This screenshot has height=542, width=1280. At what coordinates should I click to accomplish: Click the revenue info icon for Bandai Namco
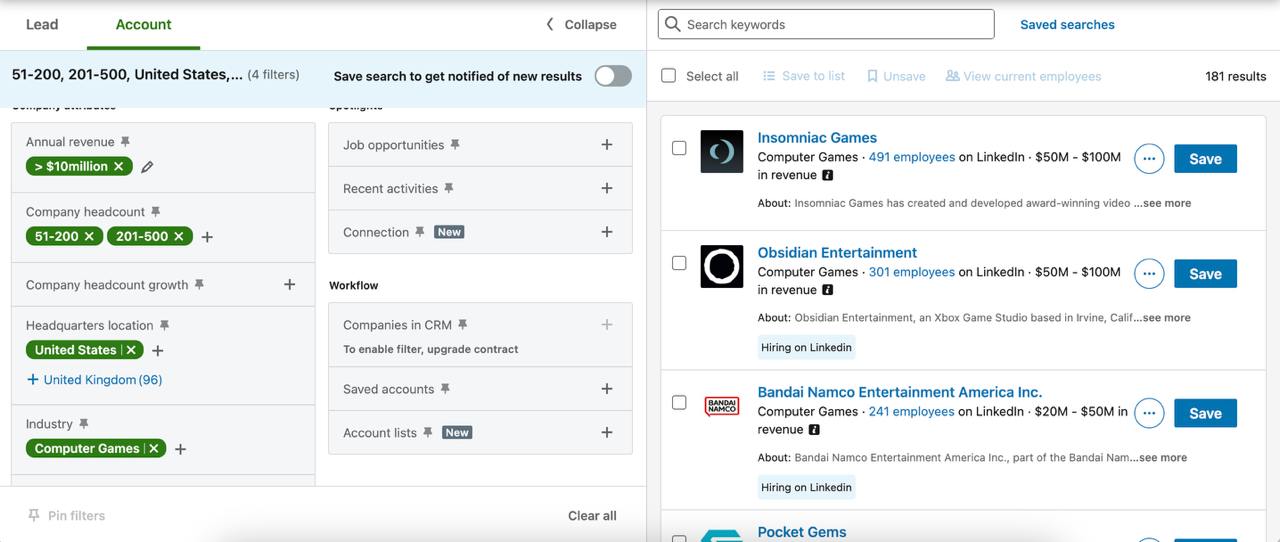pyautogui.click(x=814, y=430)
